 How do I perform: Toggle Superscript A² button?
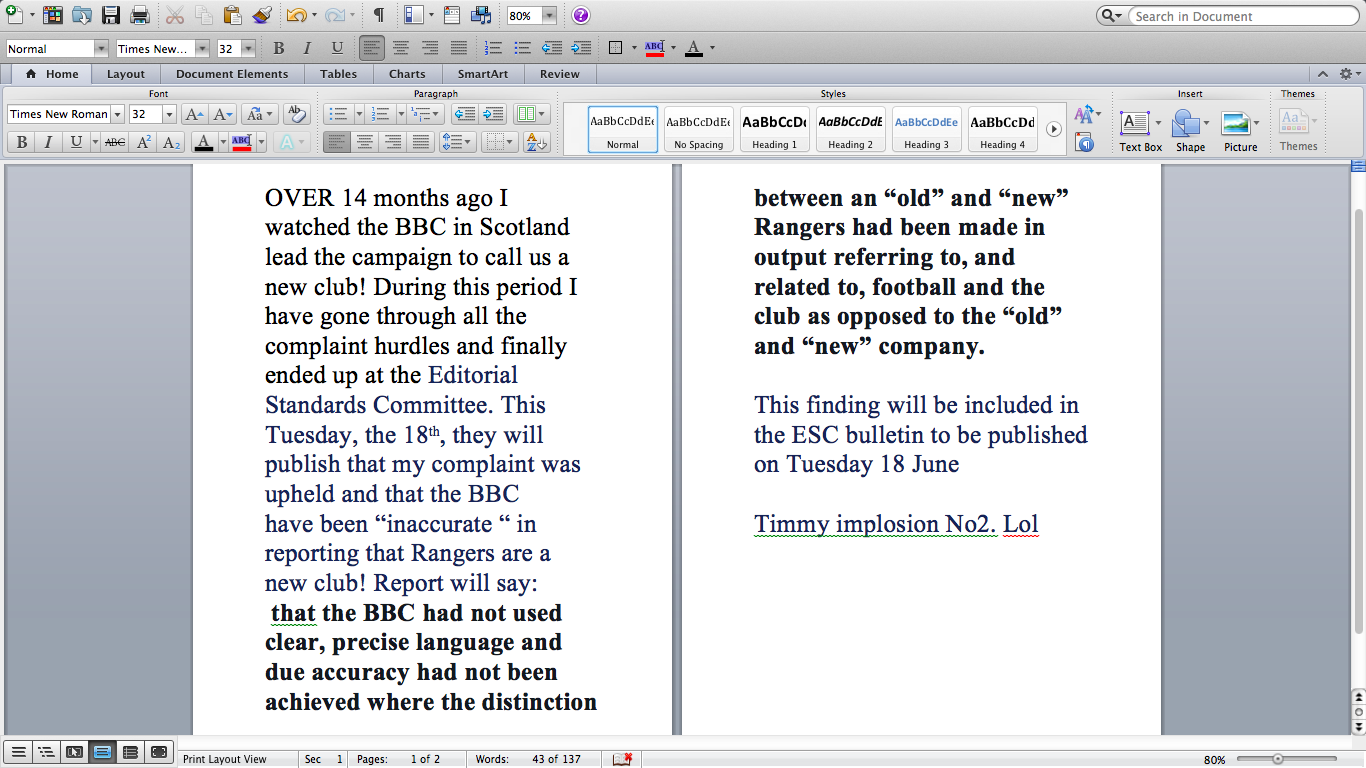143,142
